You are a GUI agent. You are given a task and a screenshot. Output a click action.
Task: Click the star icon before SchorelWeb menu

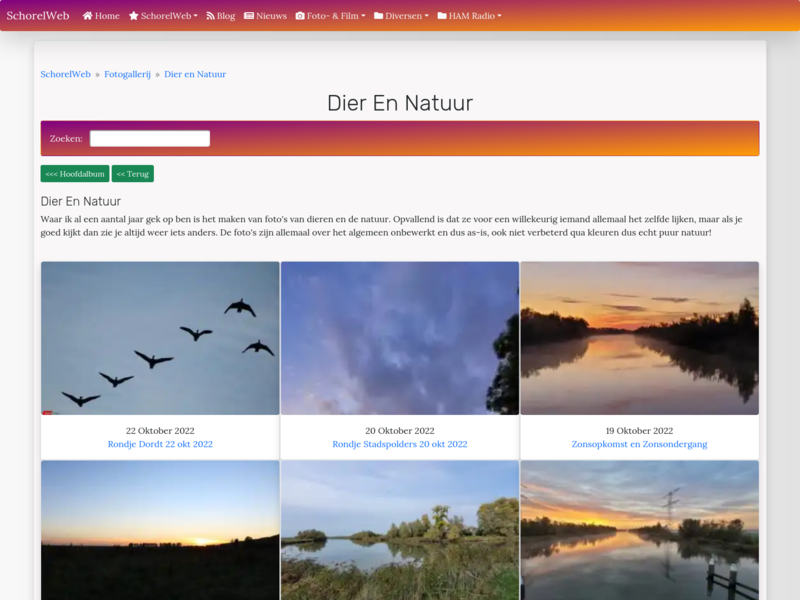coord(134,16)
